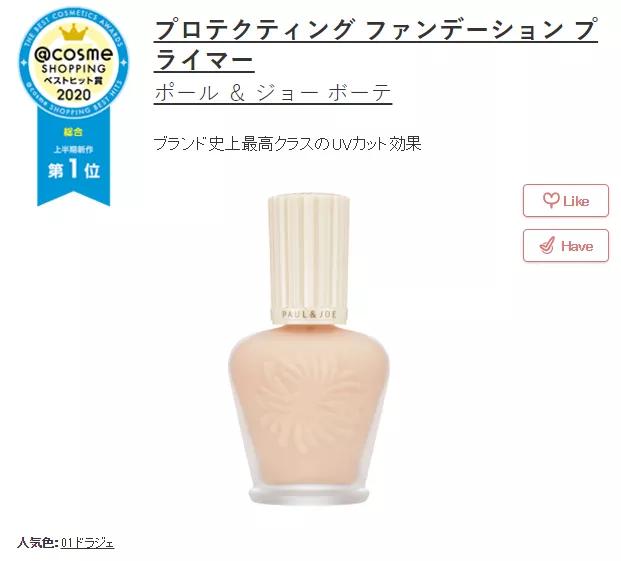Click the embossed flower on the bottle

309,405
